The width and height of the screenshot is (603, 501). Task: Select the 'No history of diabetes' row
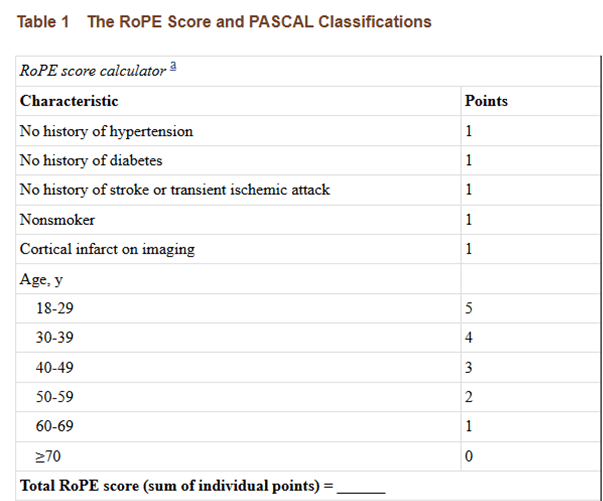point(307,160)
